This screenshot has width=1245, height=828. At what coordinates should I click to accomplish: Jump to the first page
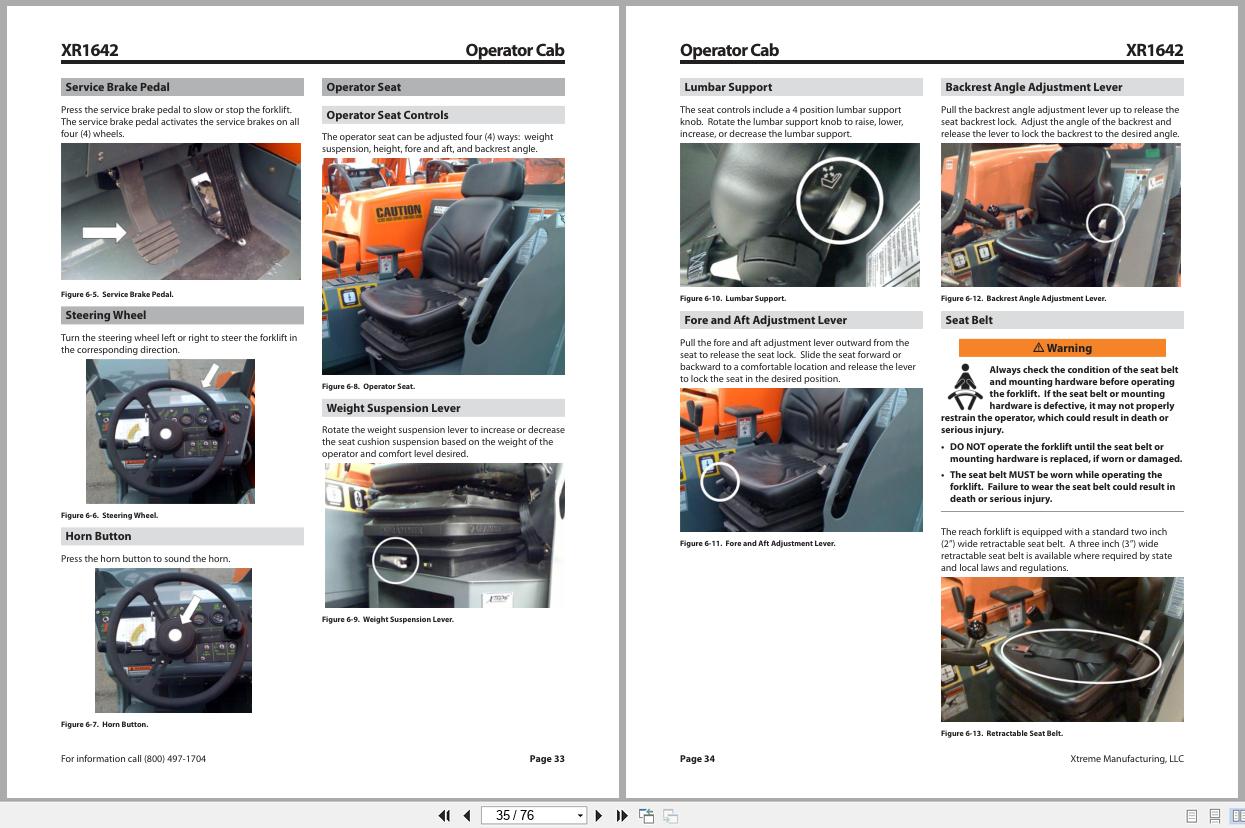445,816
